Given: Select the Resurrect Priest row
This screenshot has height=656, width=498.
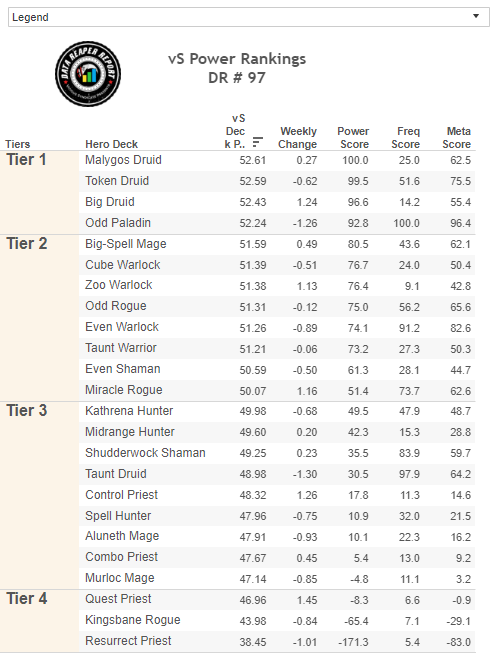Looking at the screenshot, I should [277, 641].
